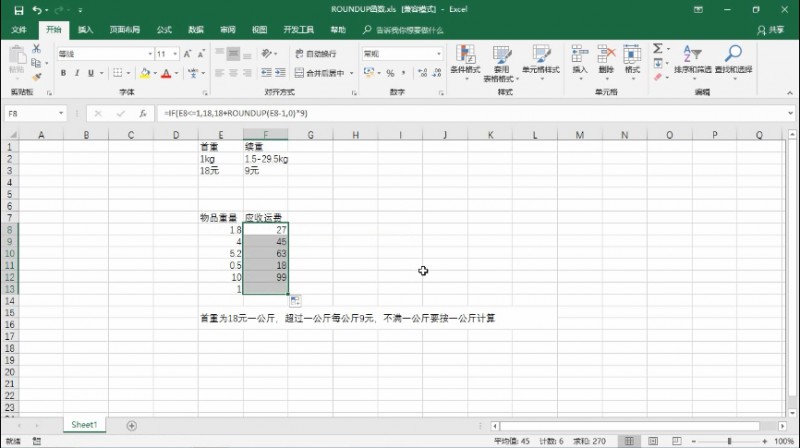This screenshot has height=448, width=800.
Task: Click the Clear eraser icon in Editing group
Action: point(658,77)
